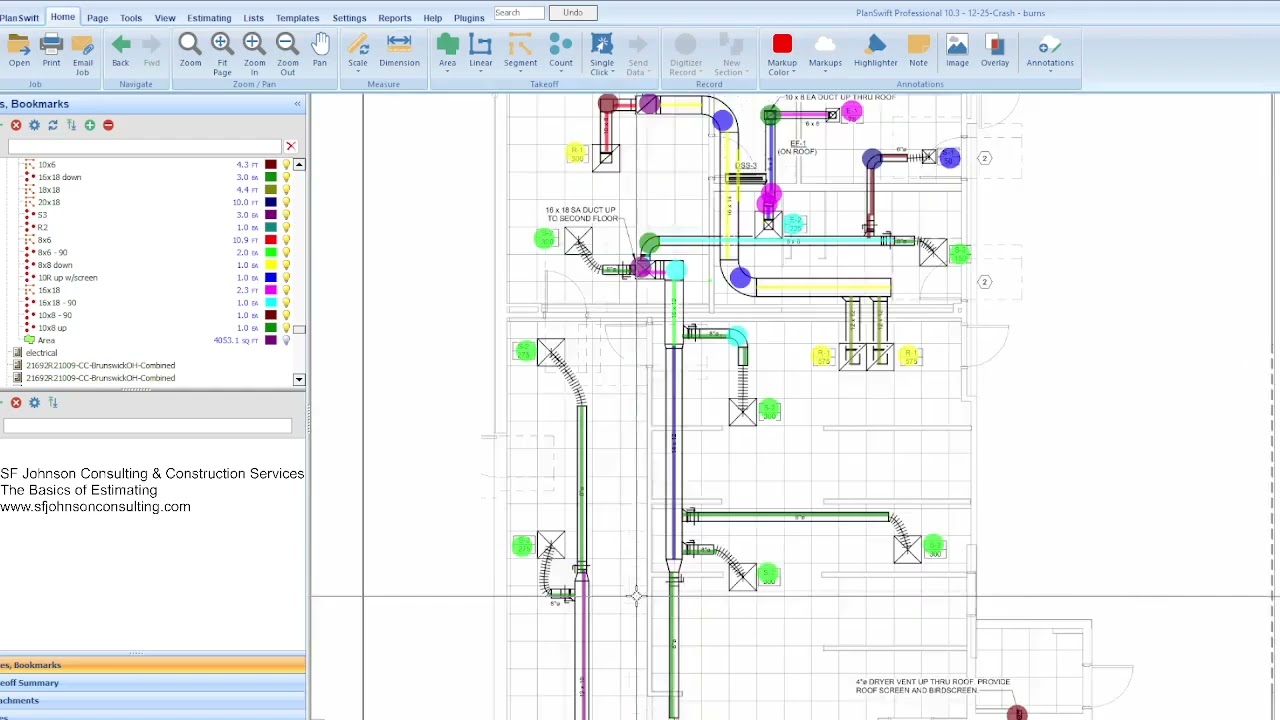This screenshot has height=720, width=1280.
Task: Toggle visibility bulb for 10R up w/screen
Action: [286, 278]
